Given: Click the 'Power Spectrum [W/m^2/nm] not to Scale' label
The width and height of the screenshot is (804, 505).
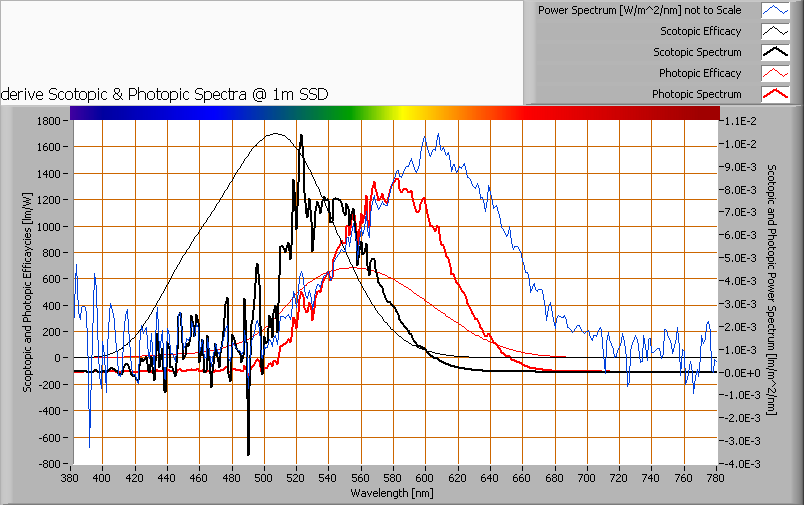Looking at the screenshot, I should 639,10.
